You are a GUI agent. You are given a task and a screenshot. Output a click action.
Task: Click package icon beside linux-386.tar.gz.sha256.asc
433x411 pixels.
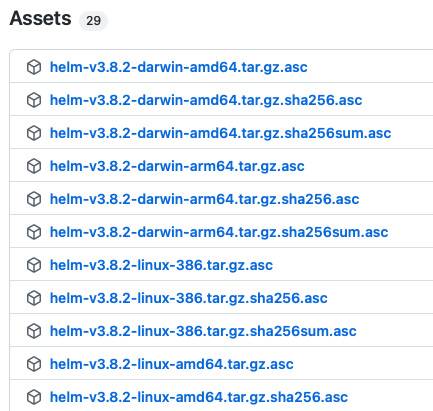pos(34,298)
